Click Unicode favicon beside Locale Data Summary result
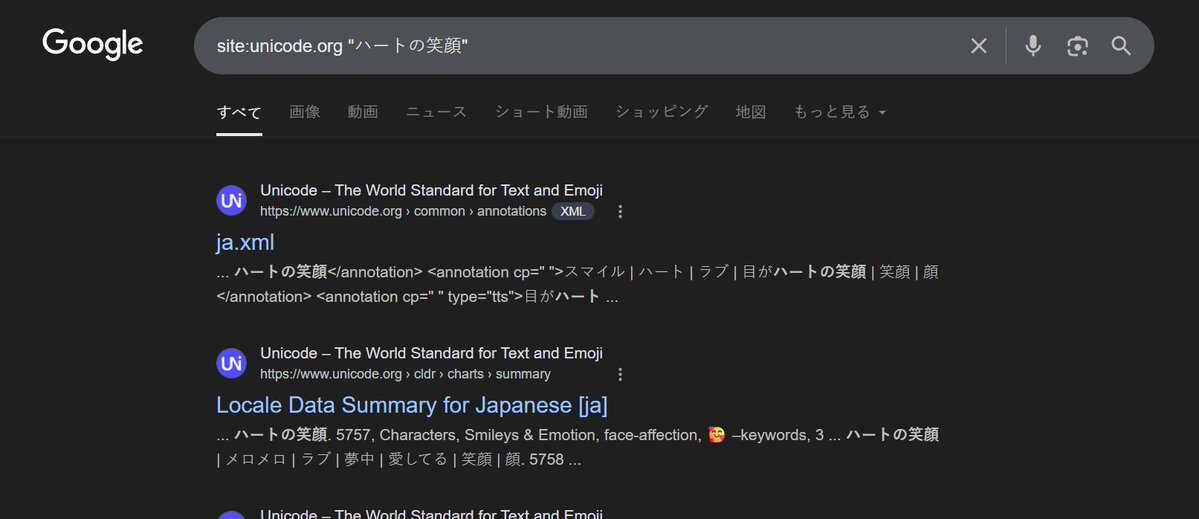 pyautogui.click(x=231, y=363)
